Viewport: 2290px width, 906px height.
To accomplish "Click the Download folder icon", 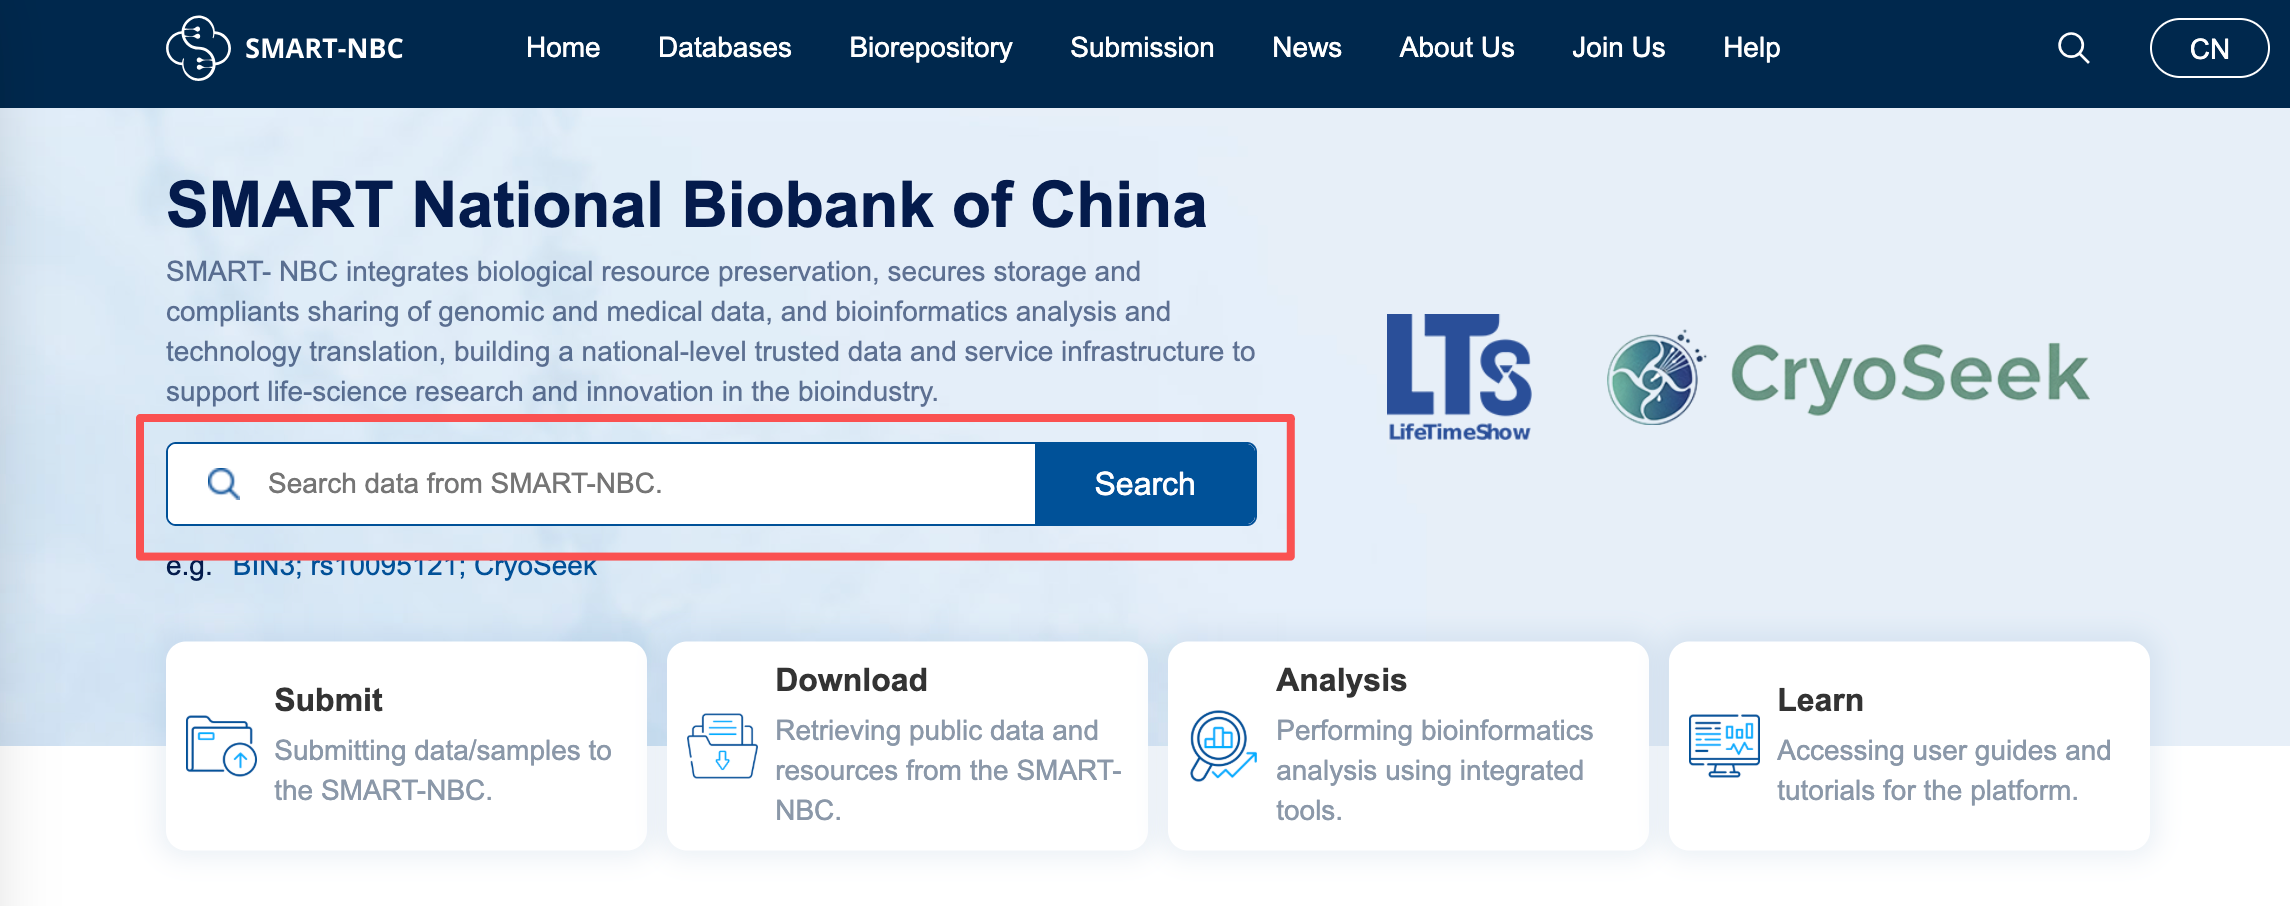I will [x=722, y=746].
